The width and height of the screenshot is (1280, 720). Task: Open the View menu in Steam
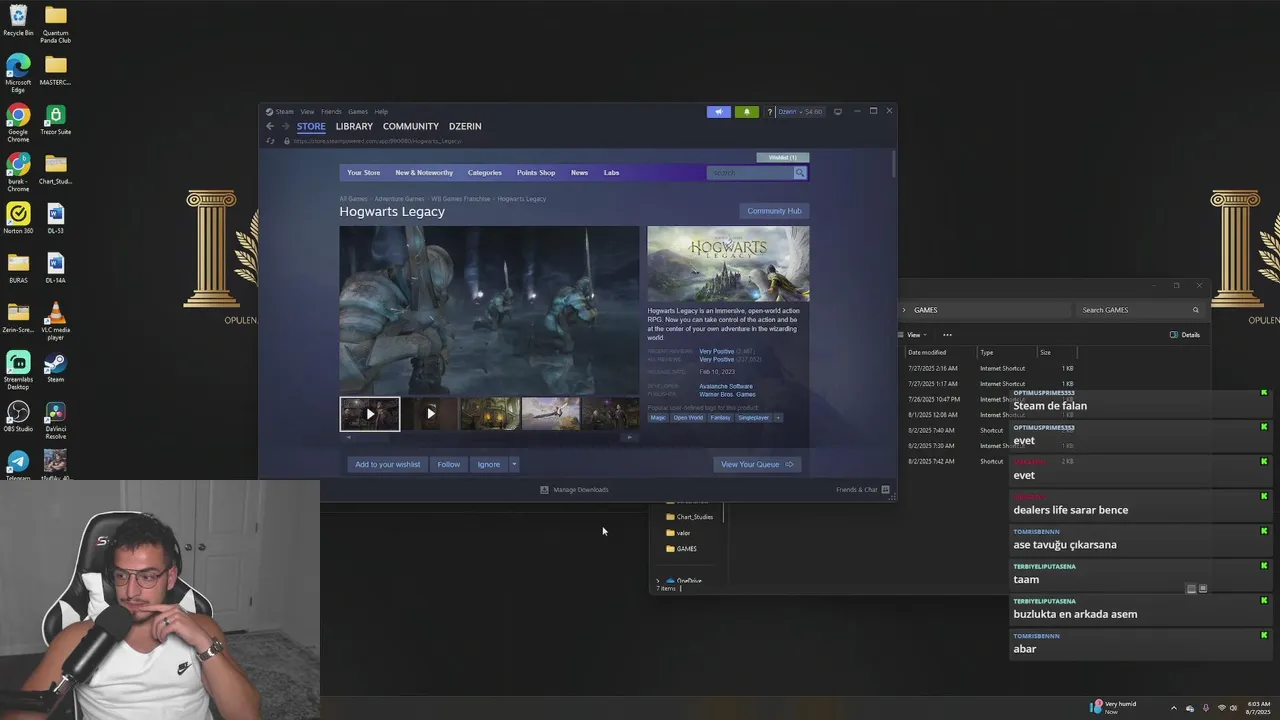point(307,112)
